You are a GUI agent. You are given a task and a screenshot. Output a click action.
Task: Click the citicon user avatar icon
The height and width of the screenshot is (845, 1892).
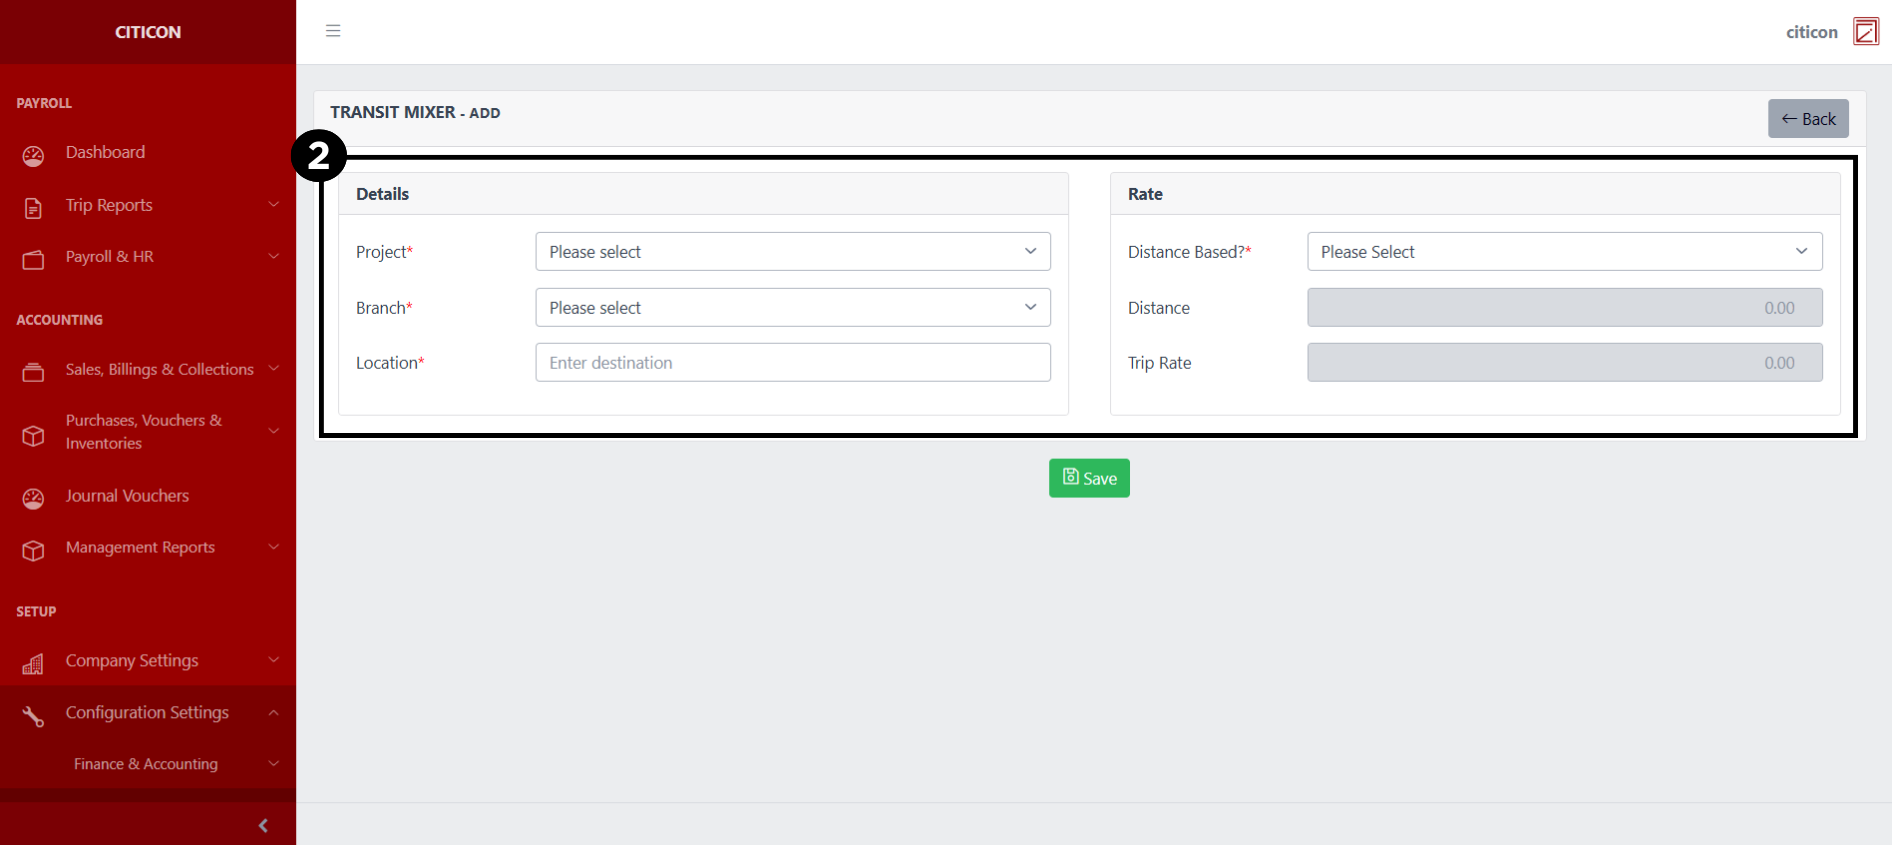pyautogui.click(x=1865, y=32)
